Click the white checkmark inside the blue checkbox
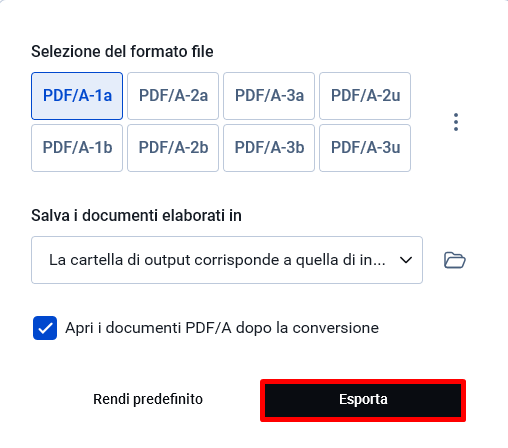The height and width of the screenshot is (448, 508). coord(45,329)
